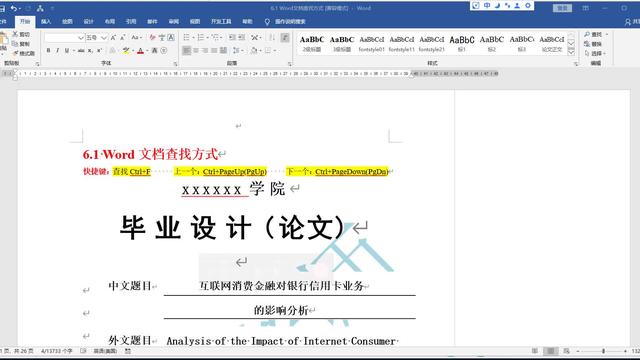Viewport: 640px width, 360px height.
Task: Expand the styles gallery more arrow
Action: pos(571,52)
